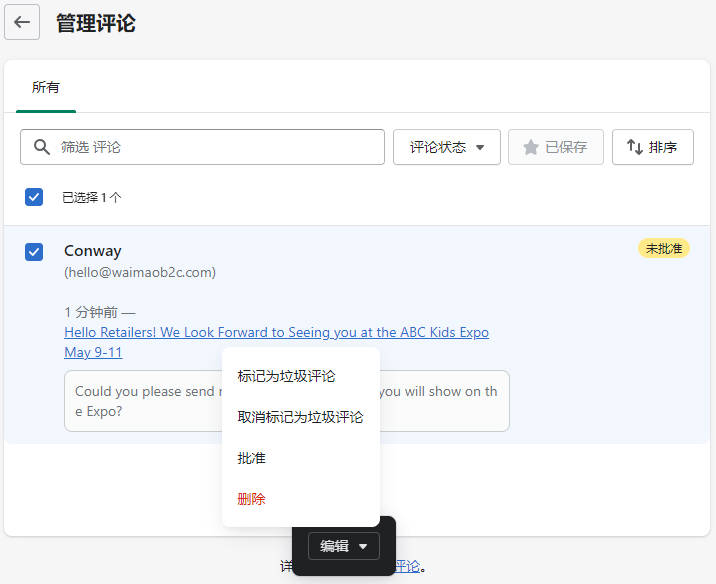
Task: Focus the 筛选 评论 search field
Action: click(x=202, y=147)
